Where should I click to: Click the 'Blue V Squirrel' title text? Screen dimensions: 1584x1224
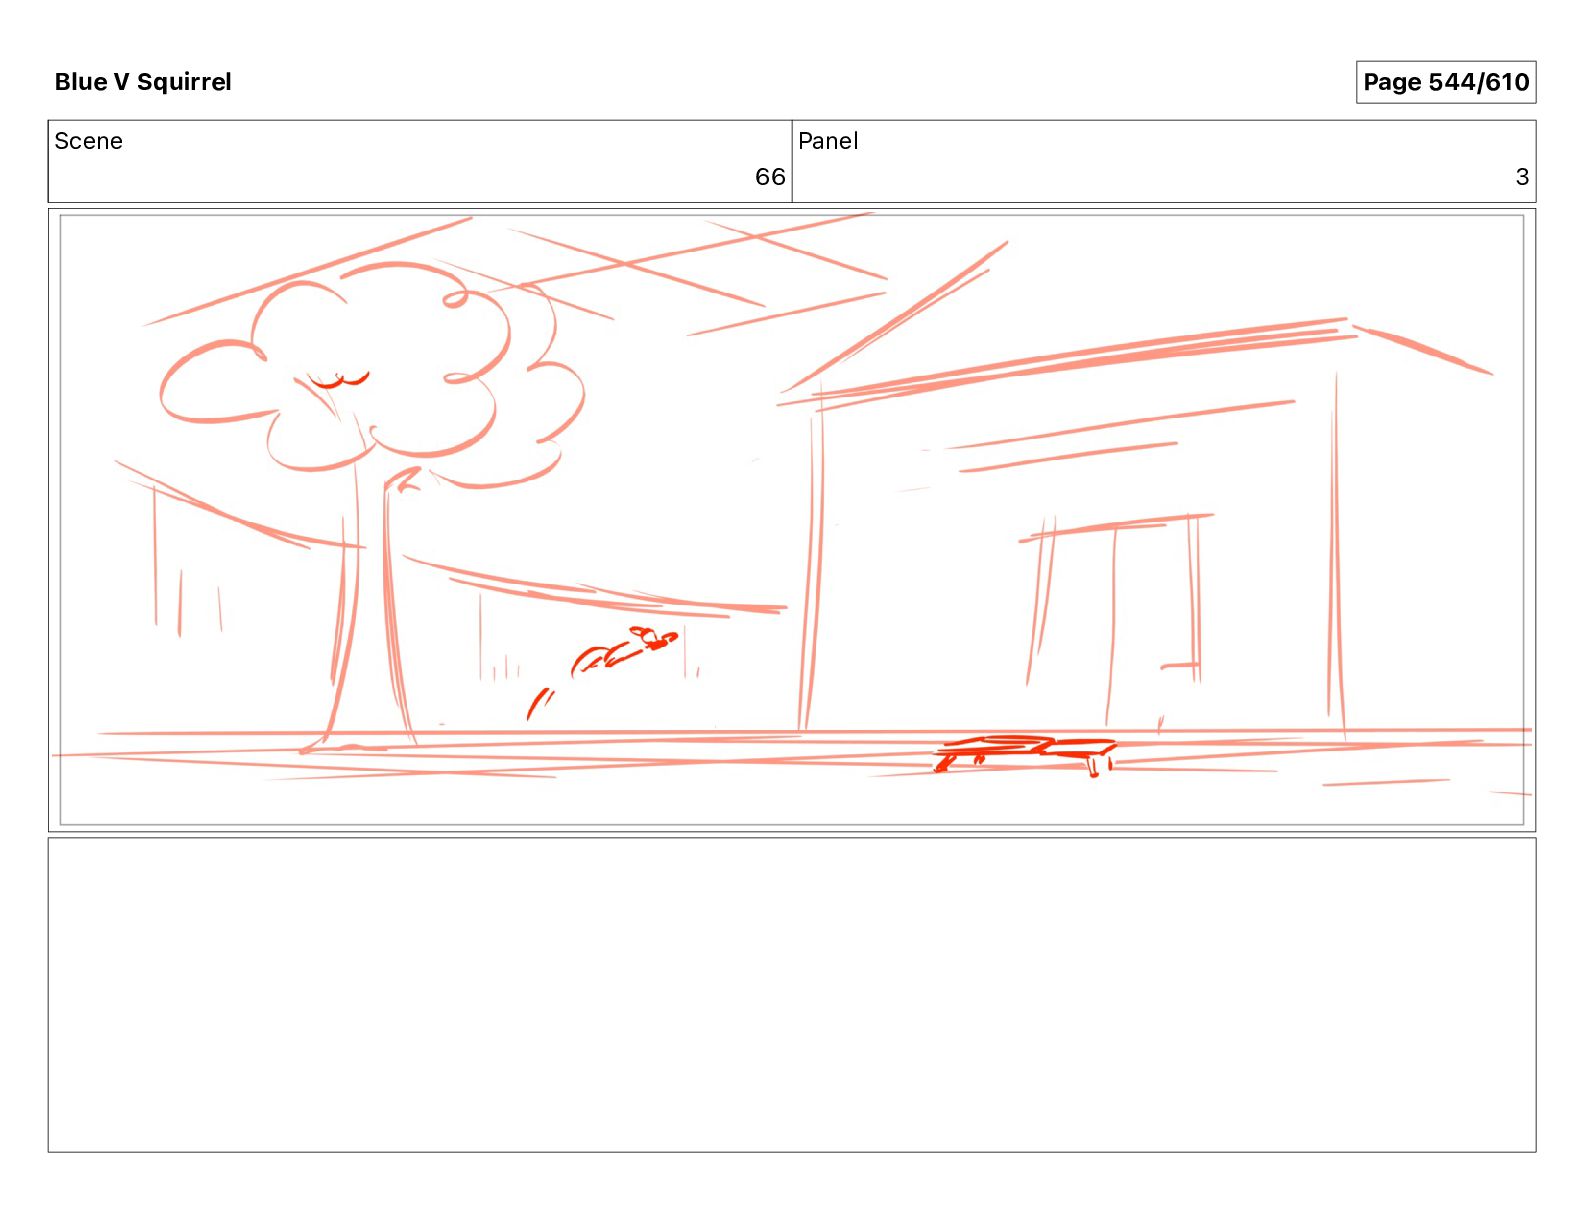[143, 82]
